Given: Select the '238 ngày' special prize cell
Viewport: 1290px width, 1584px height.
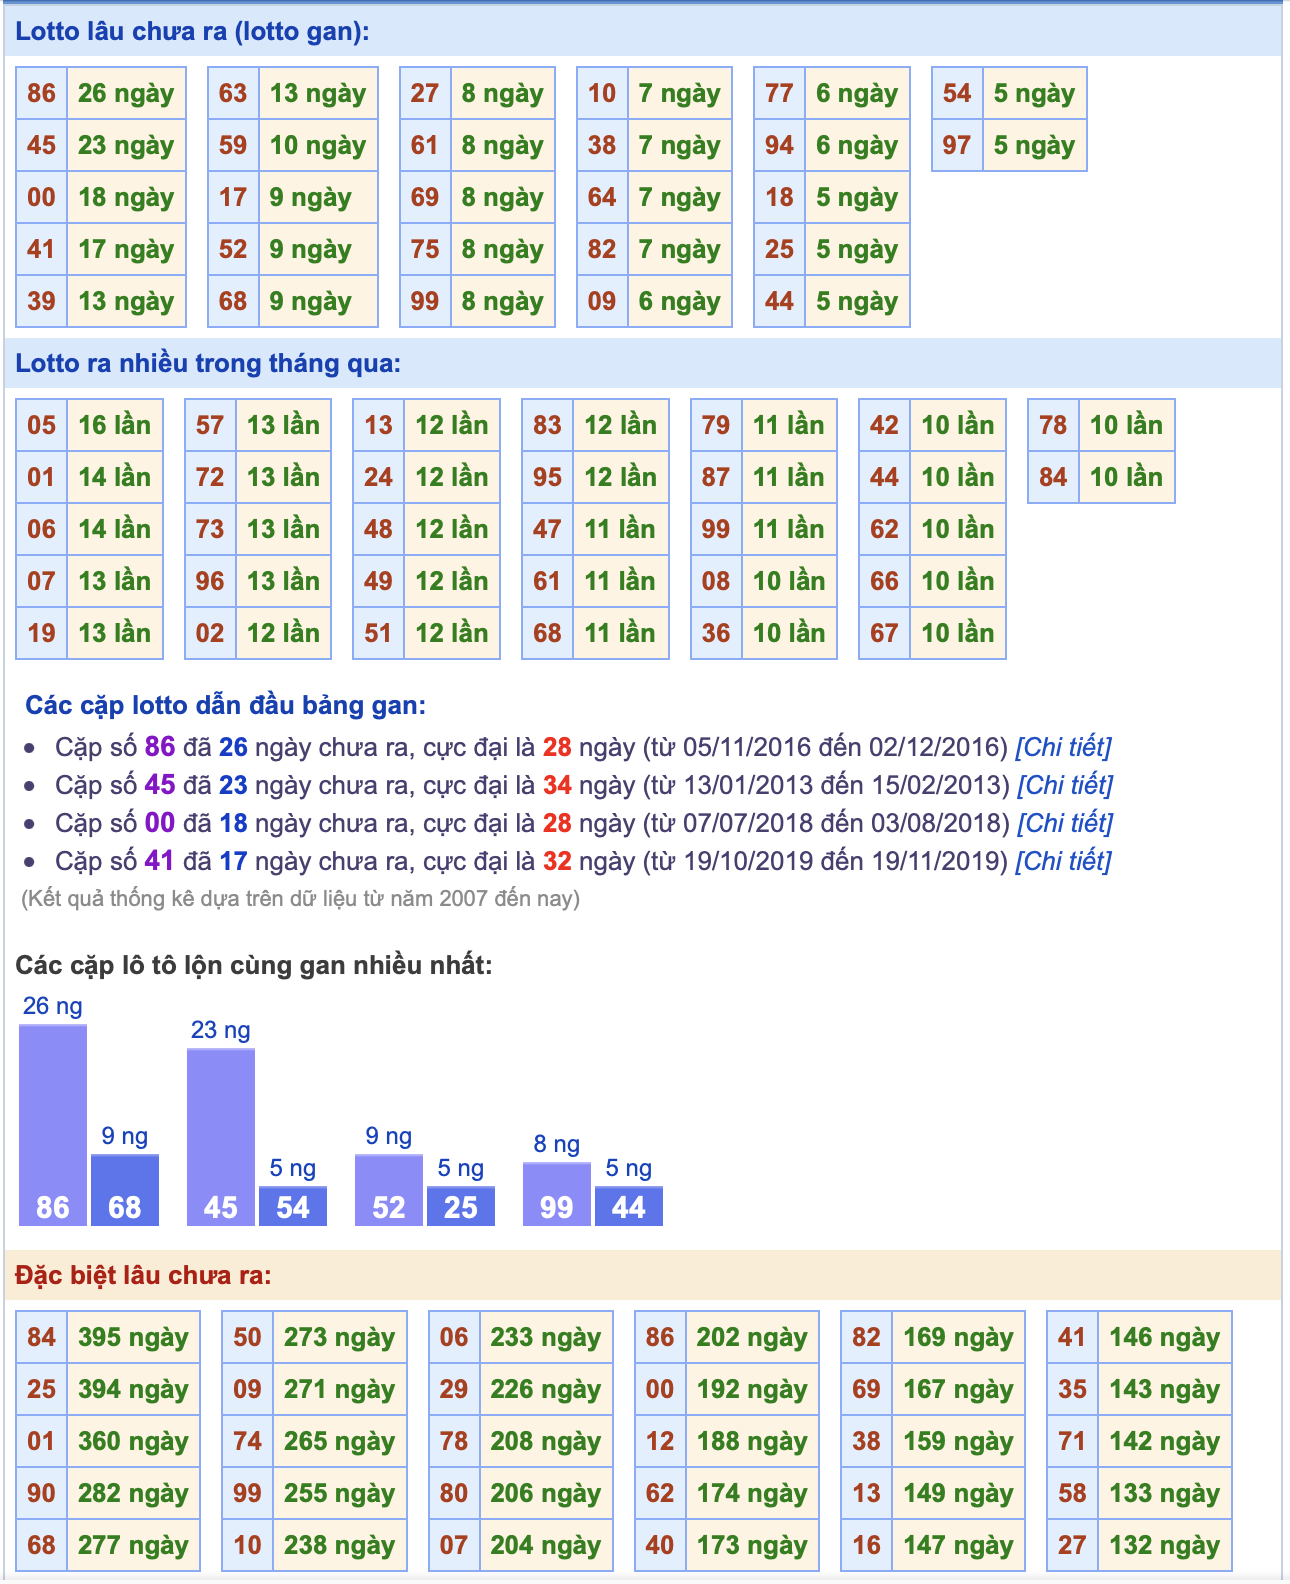Looking at the screenshot, I should coord(339,1545).
